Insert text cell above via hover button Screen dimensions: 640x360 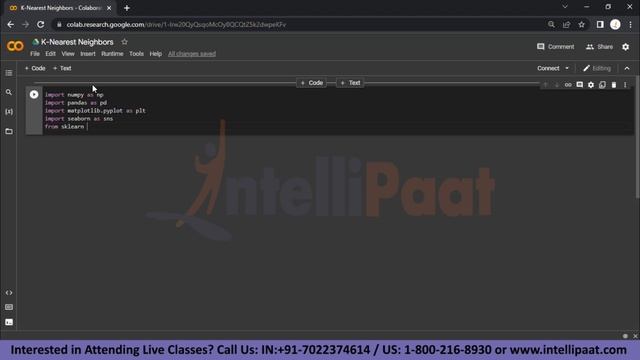pos(351,83)
